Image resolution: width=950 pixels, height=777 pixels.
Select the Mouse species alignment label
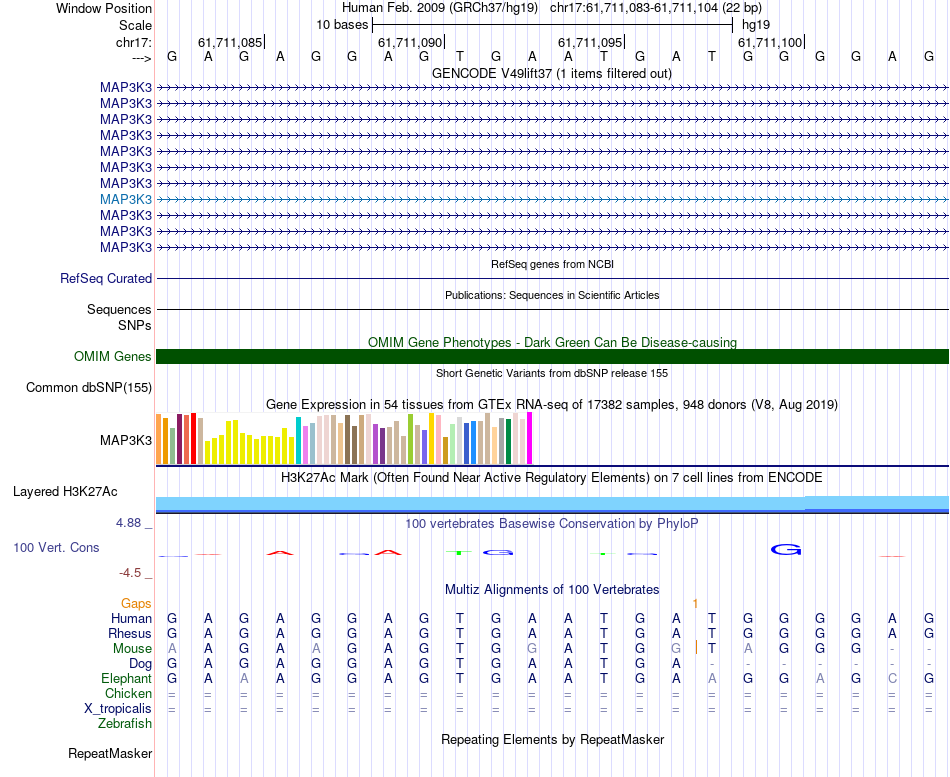coord(132,649)
